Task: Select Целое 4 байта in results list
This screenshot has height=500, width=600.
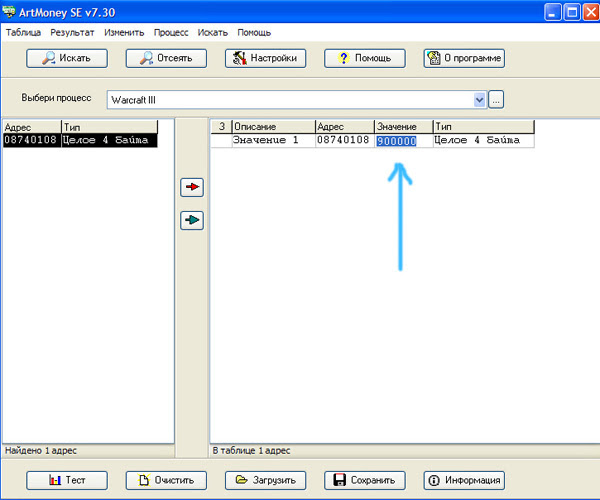Action: click(x=109, y=140)
